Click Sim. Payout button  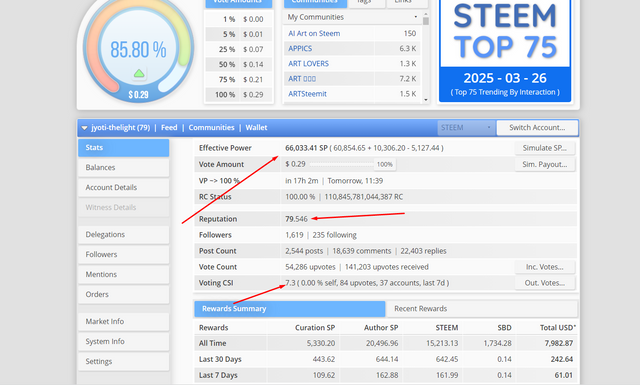[x=544, y=165]
